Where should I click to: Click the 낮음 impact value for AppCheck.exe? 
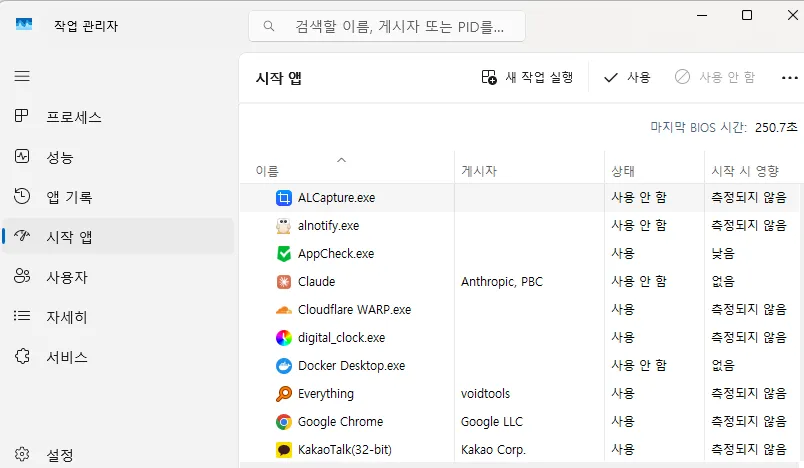point(723,253)
